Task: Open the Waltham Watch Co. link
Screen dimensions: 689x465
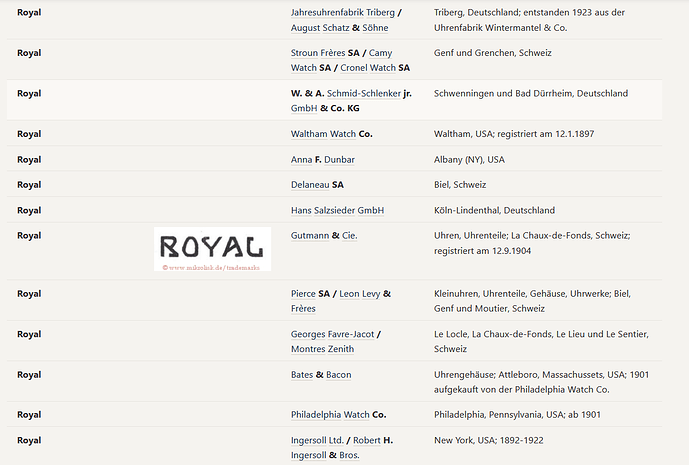Action: tap(331, 134)
